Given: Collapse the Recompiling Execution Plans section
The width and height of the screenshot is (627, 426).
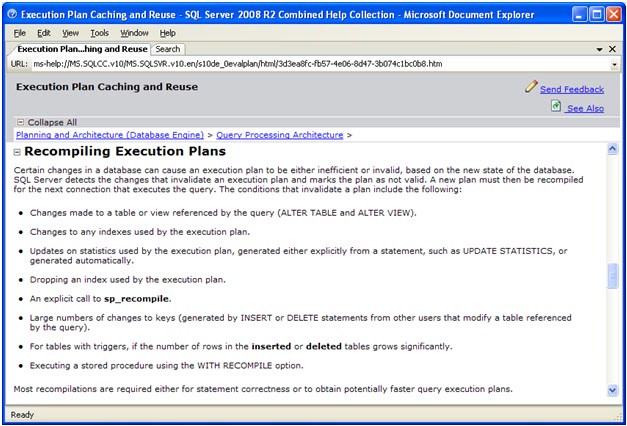Looking at the screenshot, I should pos(17,152).
